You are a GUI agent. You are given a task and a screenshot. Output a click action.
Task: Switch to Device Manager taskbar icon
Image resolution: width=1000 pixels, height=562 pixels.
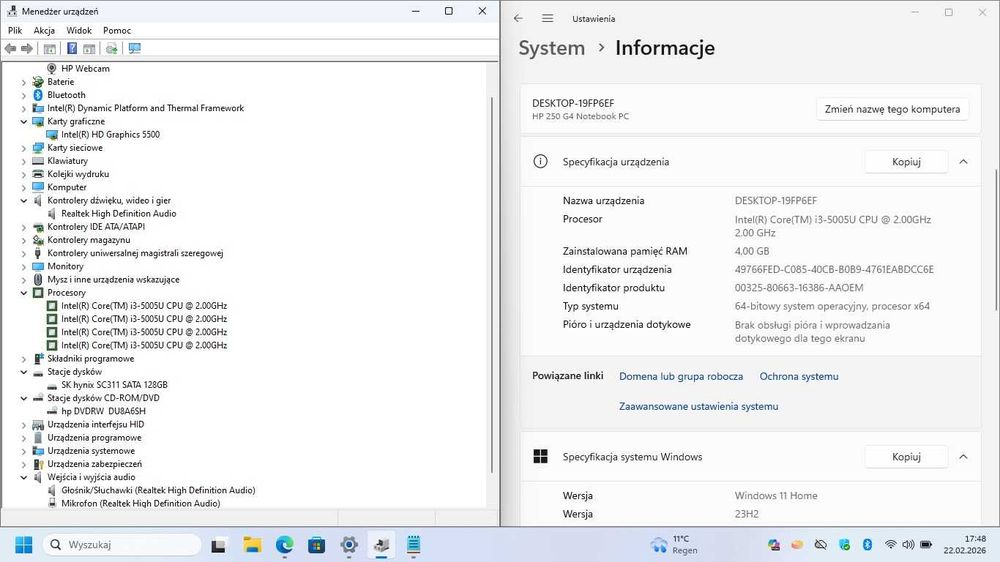click(x=381, y=545)
